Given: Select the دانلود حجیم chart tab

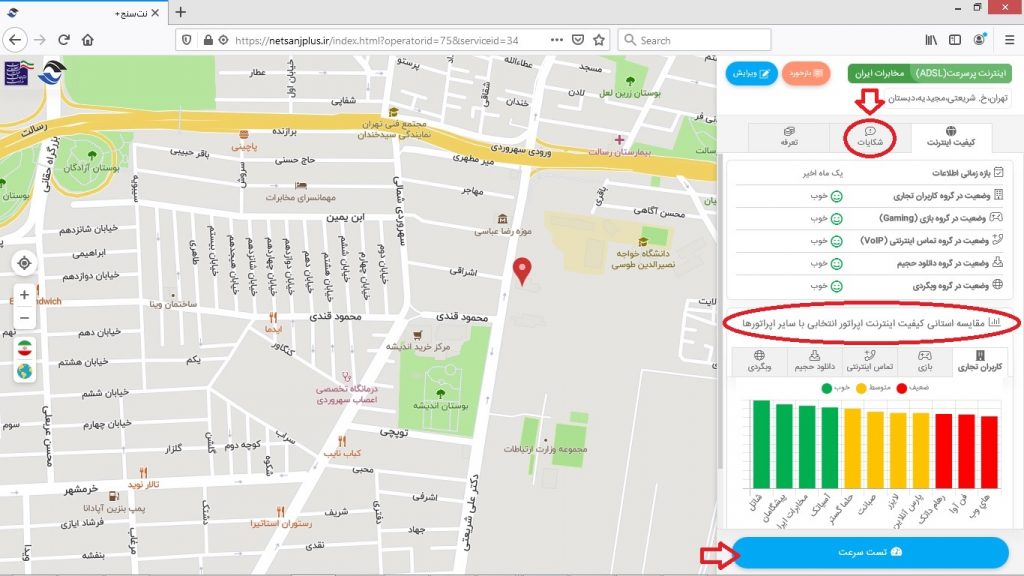Looking at the screenshot, I should click(x=814, y=360).
